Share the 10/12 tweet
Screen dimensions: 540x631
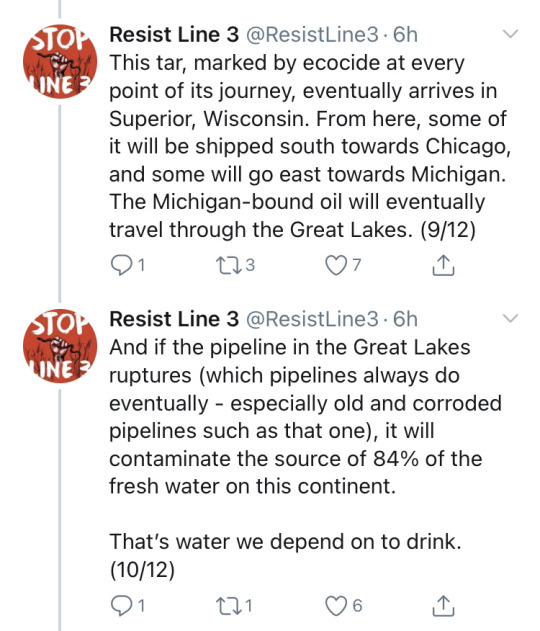click(x=443, y=606)
